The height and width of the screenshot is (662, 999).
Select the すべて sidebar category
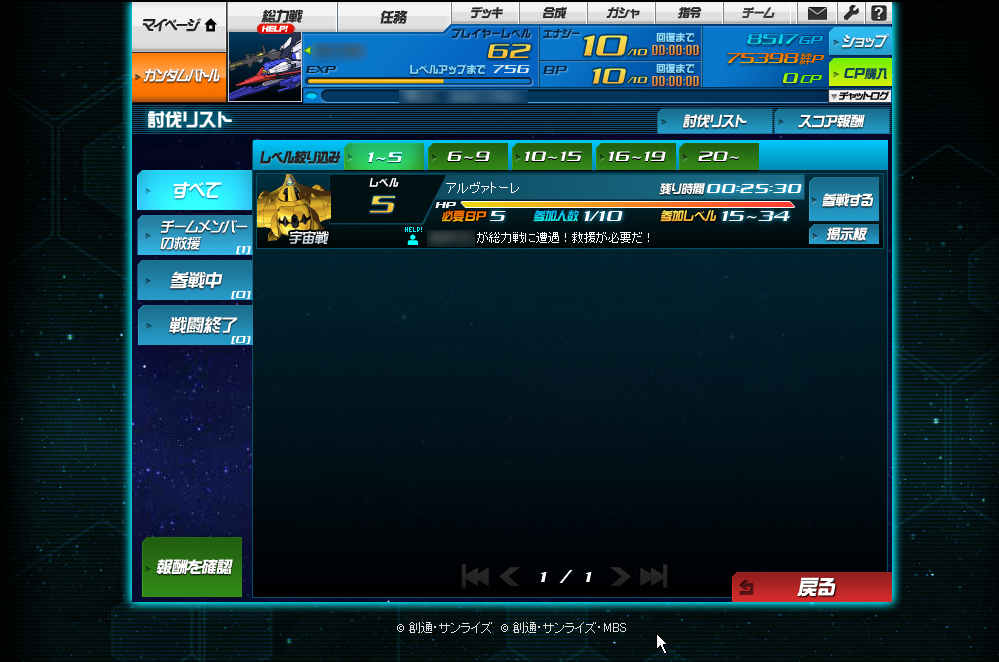[x=195, y=190]
